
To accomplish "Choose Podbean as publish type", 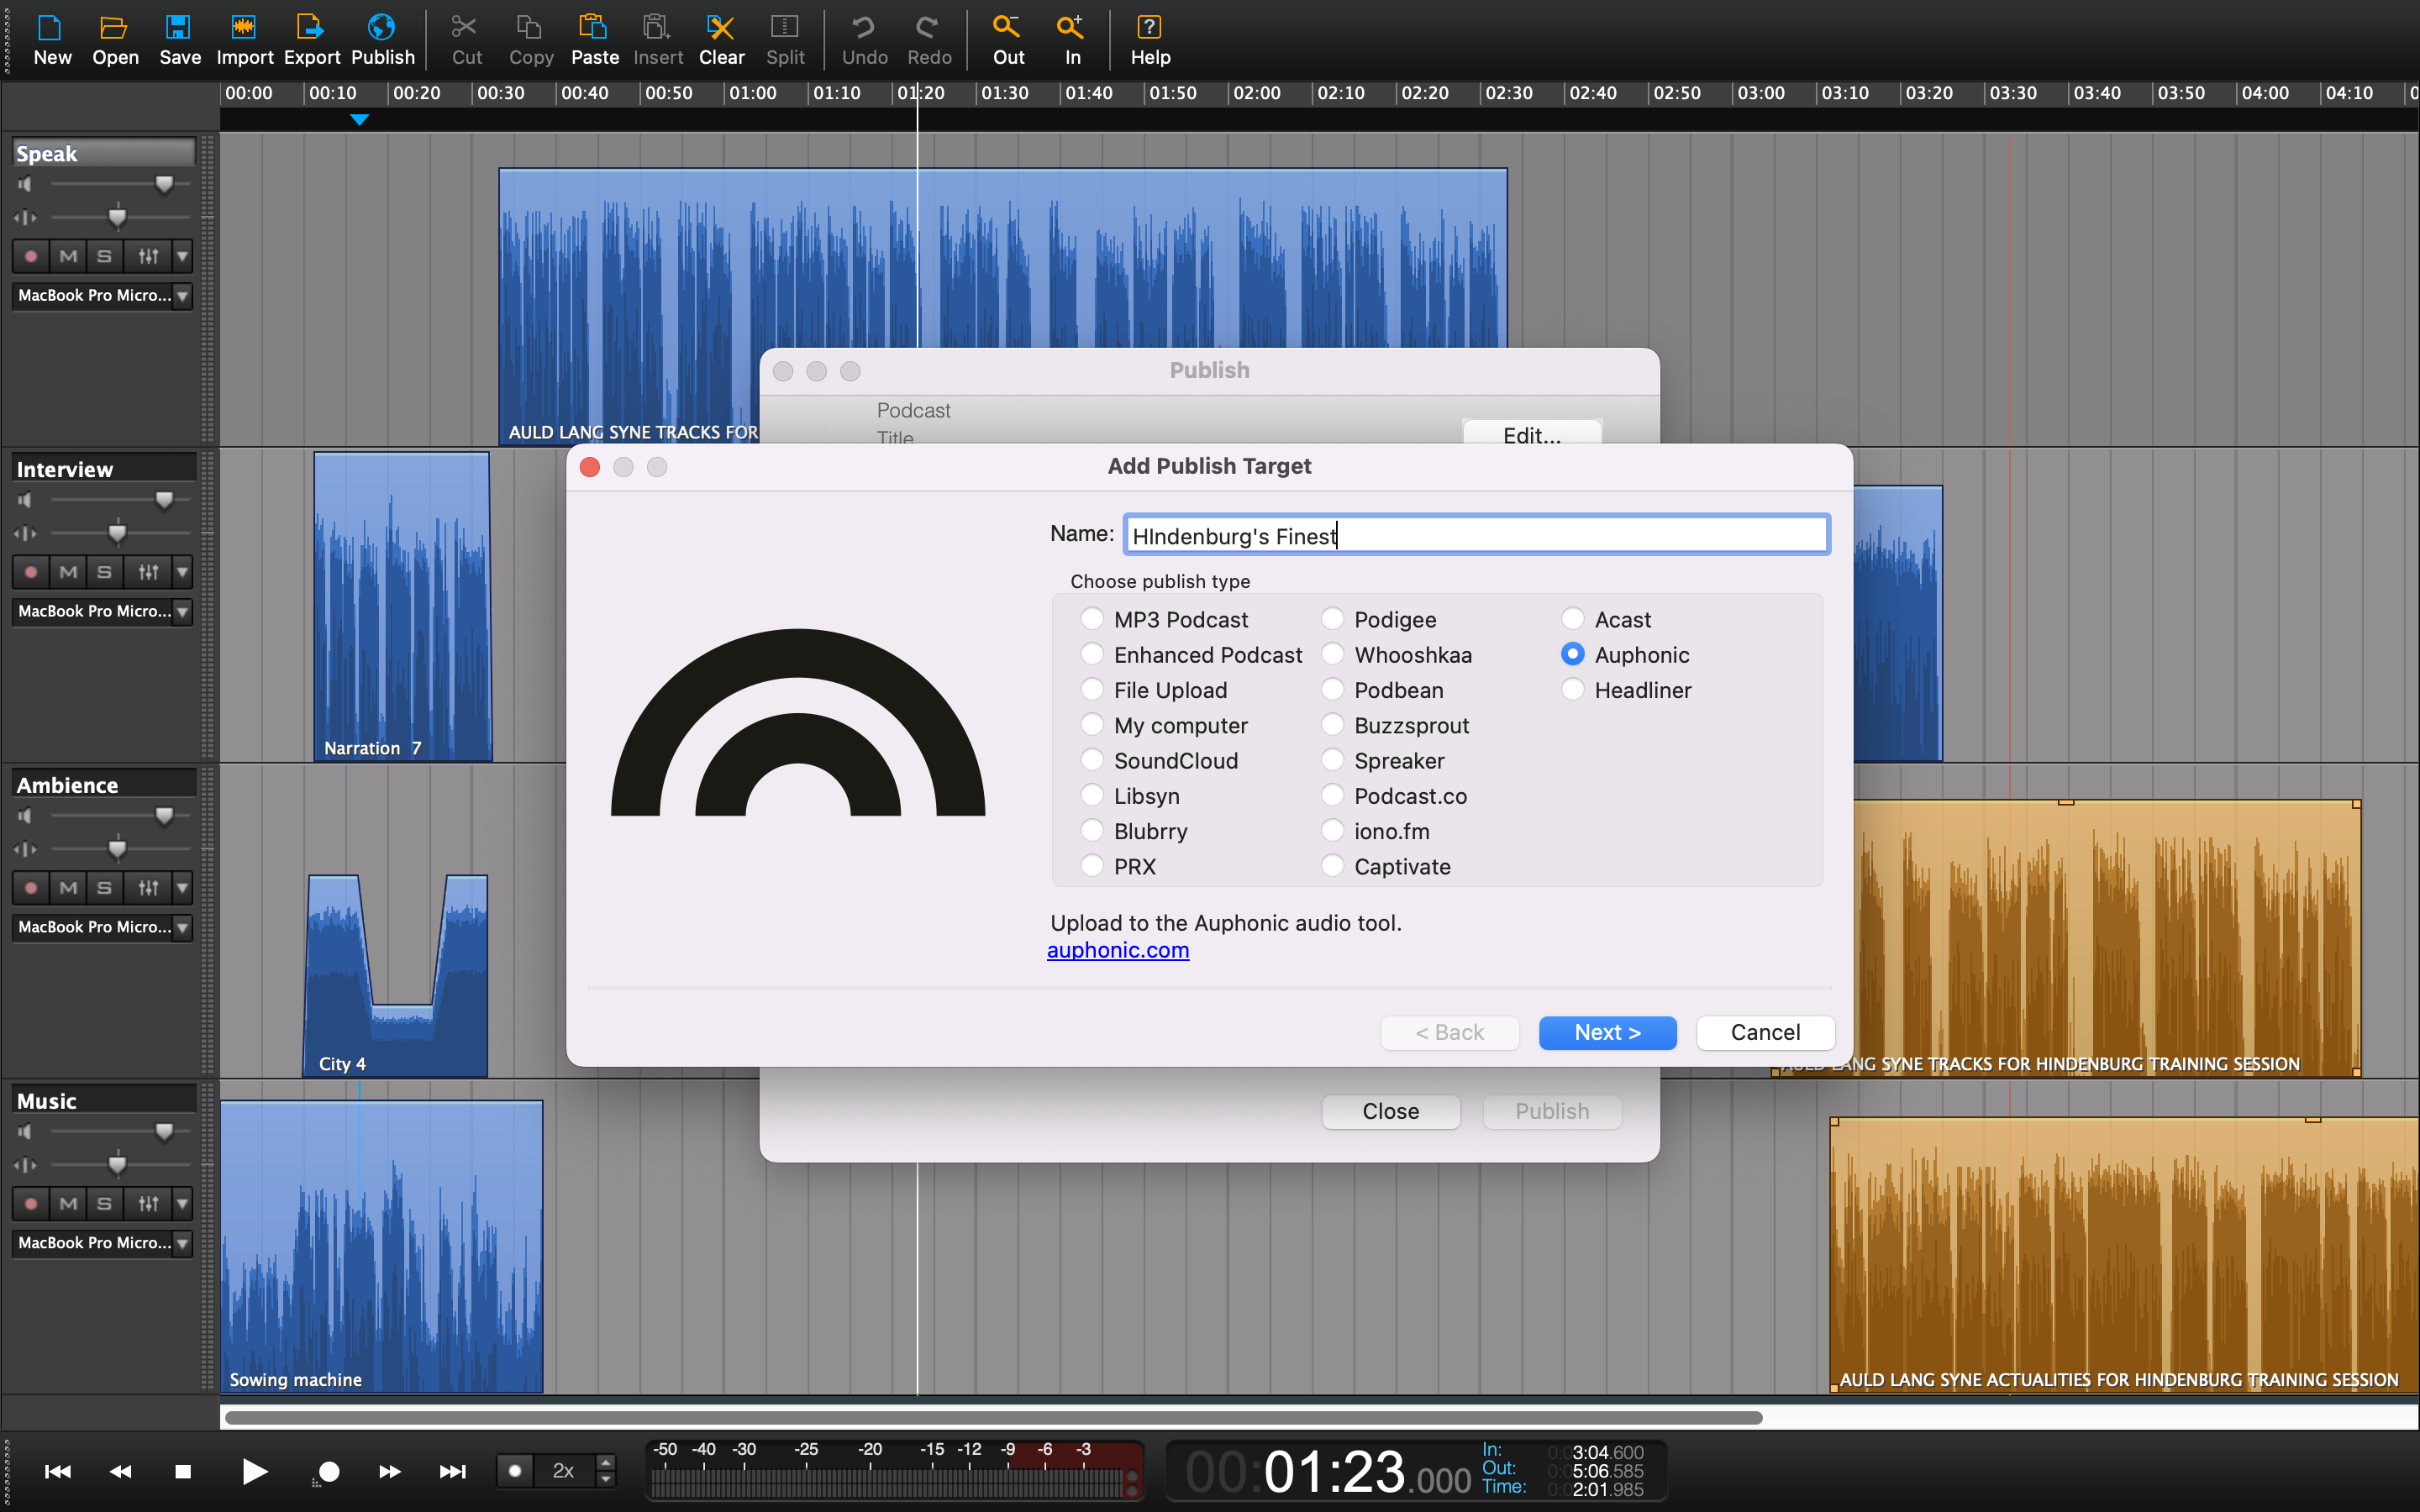I will click(1332, 689).
